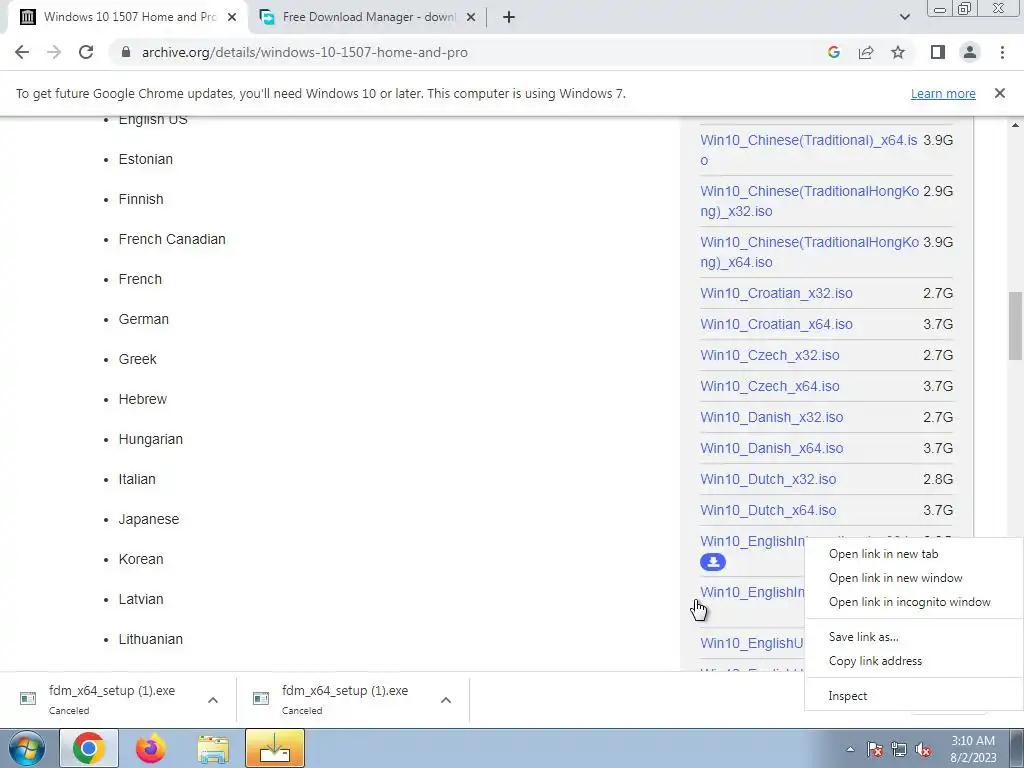Viewport: 1024px width, 768px height.
Task: Click the Korean list item
Action: (140, 559)
